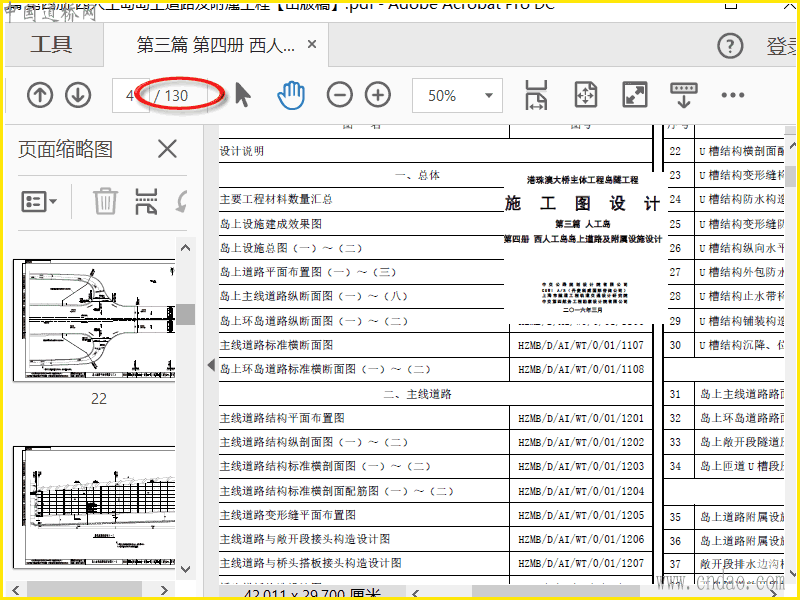Screen dimensions: 800x600
Task: Click 施工图设计 cover title
Action: [x=583, y=203]
